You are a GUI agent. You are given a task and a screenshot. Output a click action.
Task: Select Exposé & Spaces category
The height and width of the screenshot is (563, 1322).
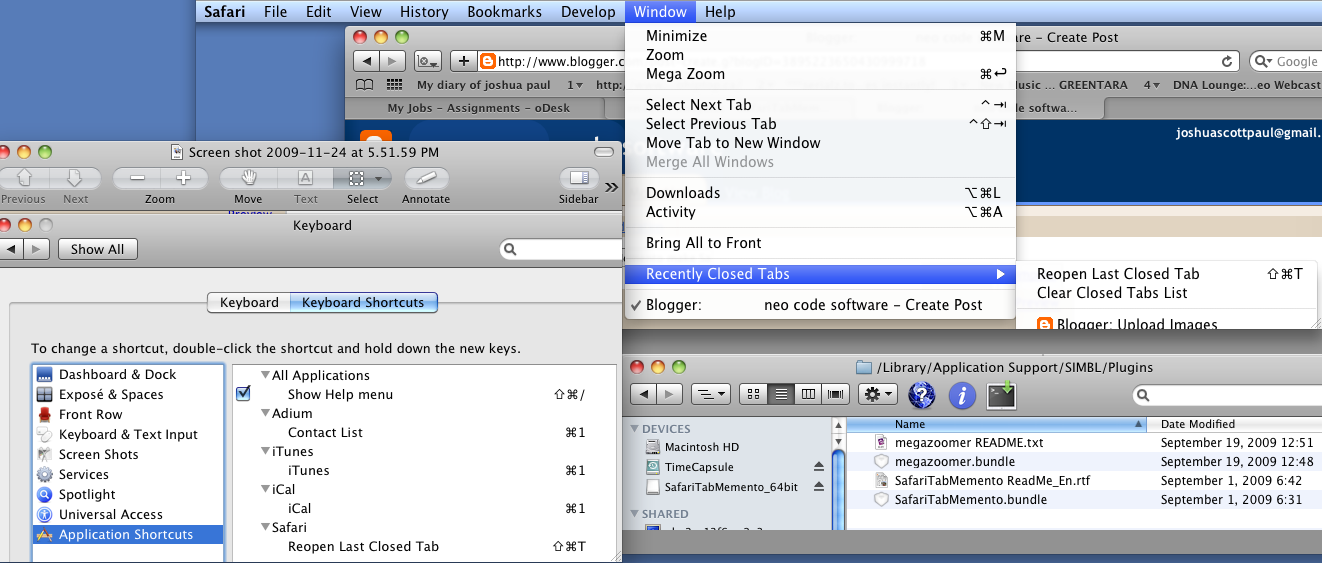(x=127, y=395)
